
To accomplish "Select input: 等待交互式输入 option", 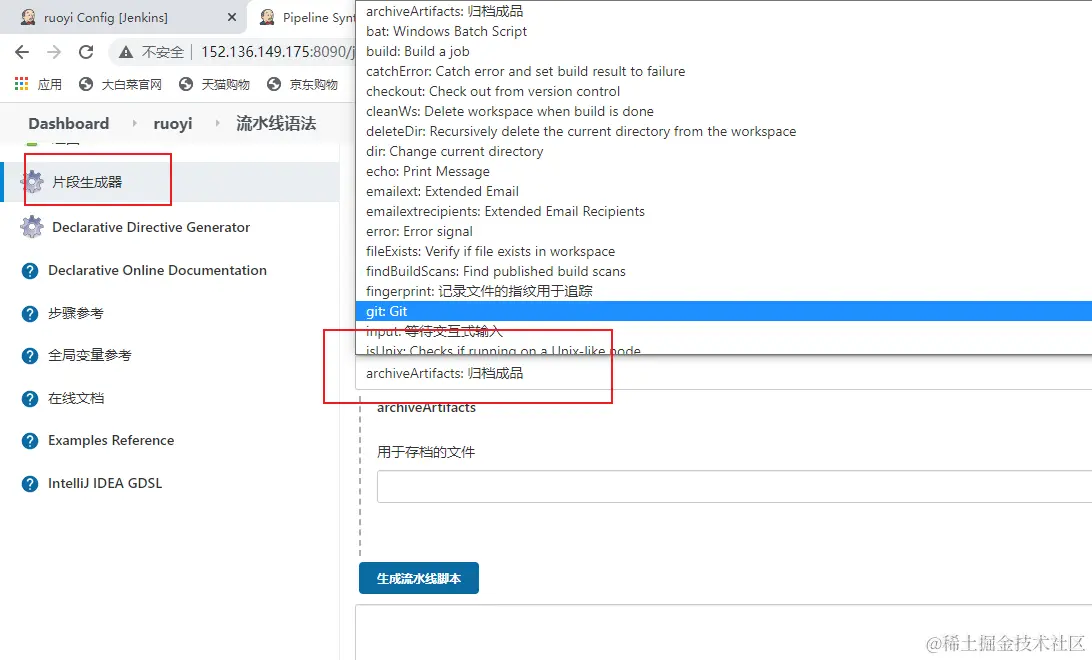I will [724, 331].
